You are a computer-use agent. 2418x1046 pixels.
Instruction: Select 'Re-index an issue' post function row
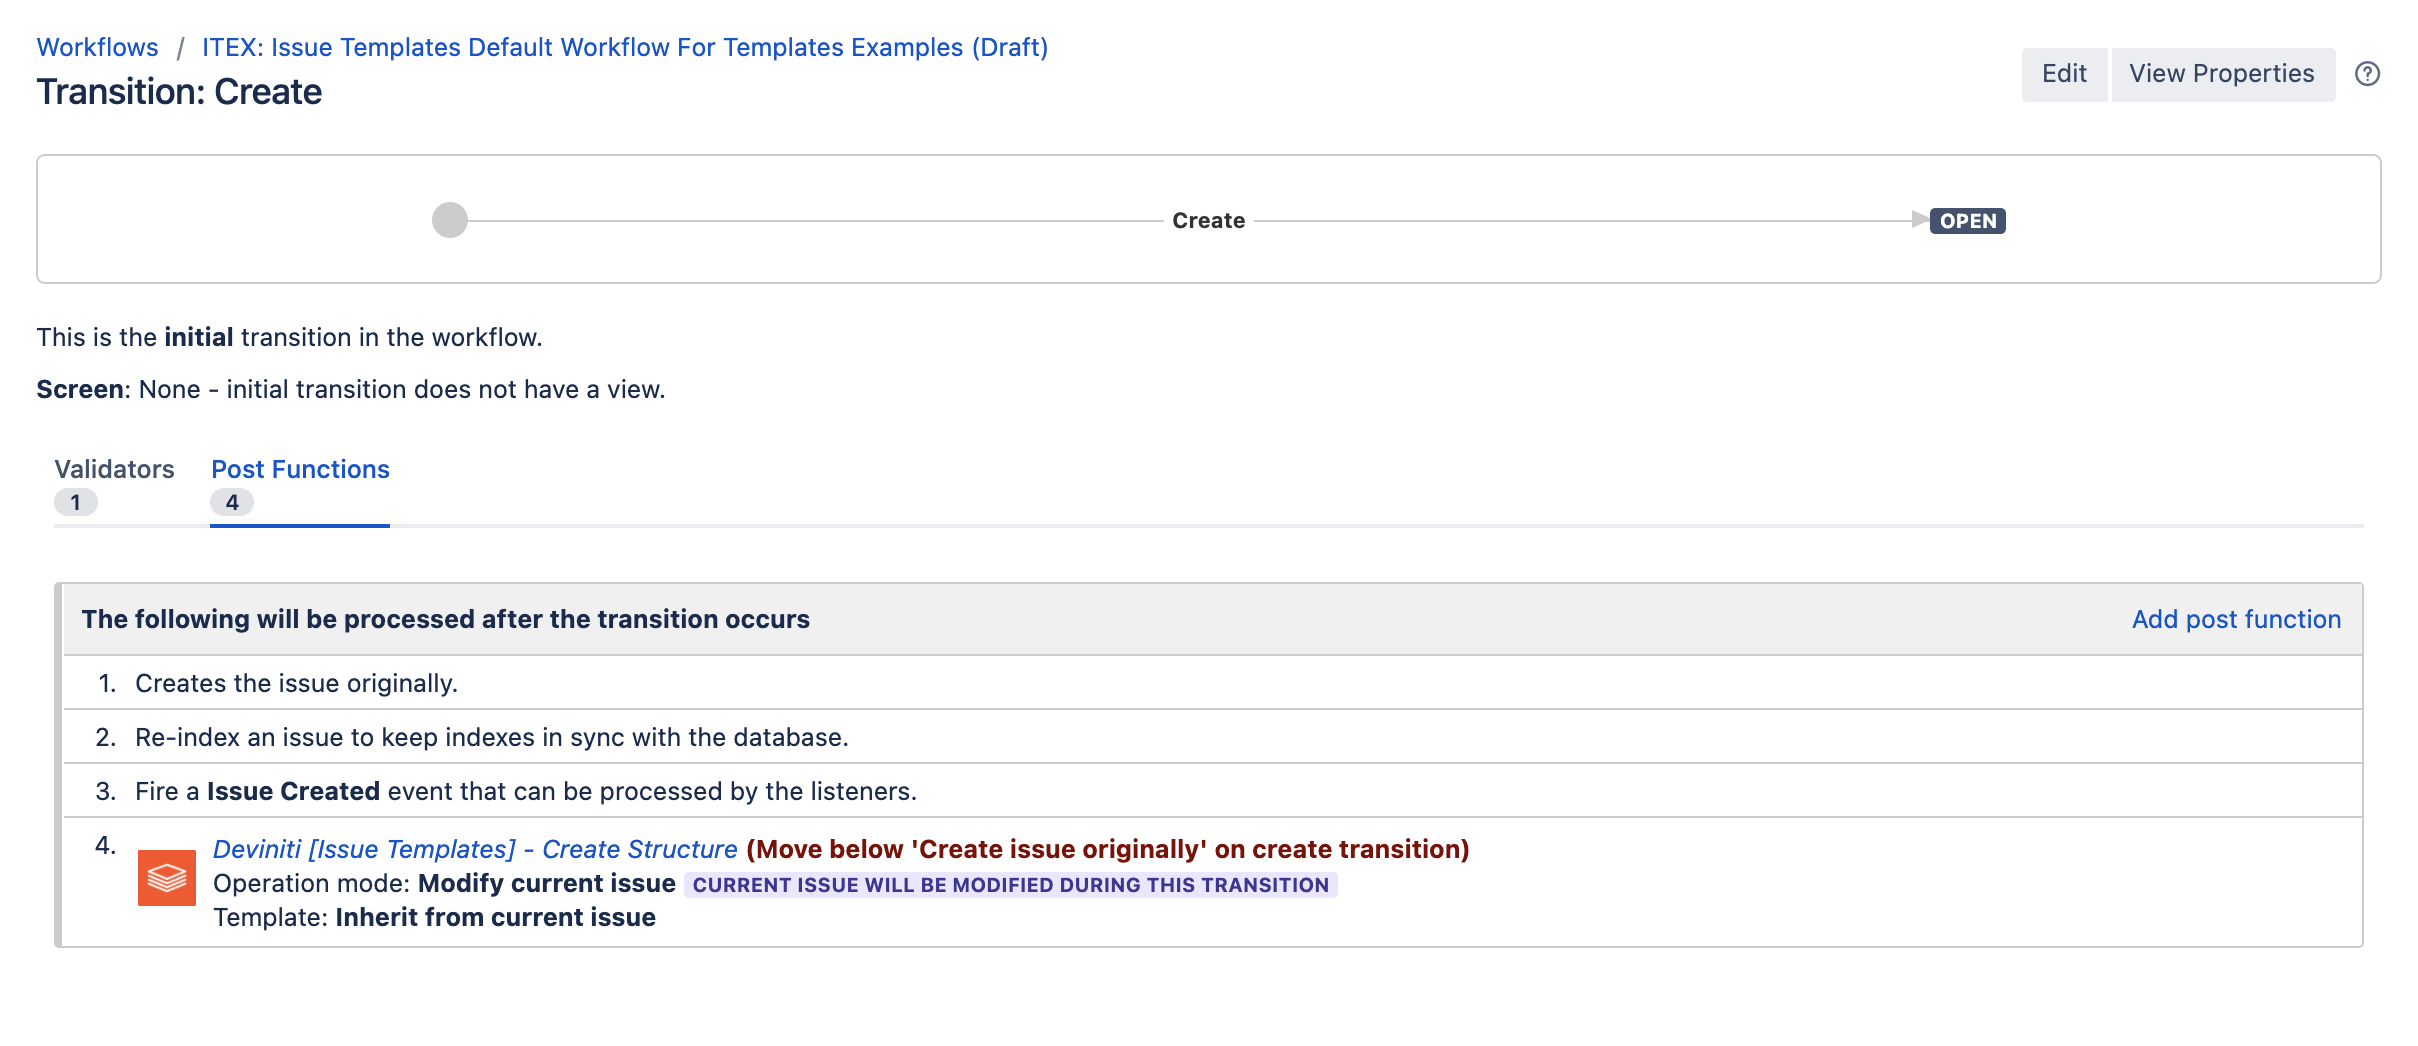(1212, 737)
